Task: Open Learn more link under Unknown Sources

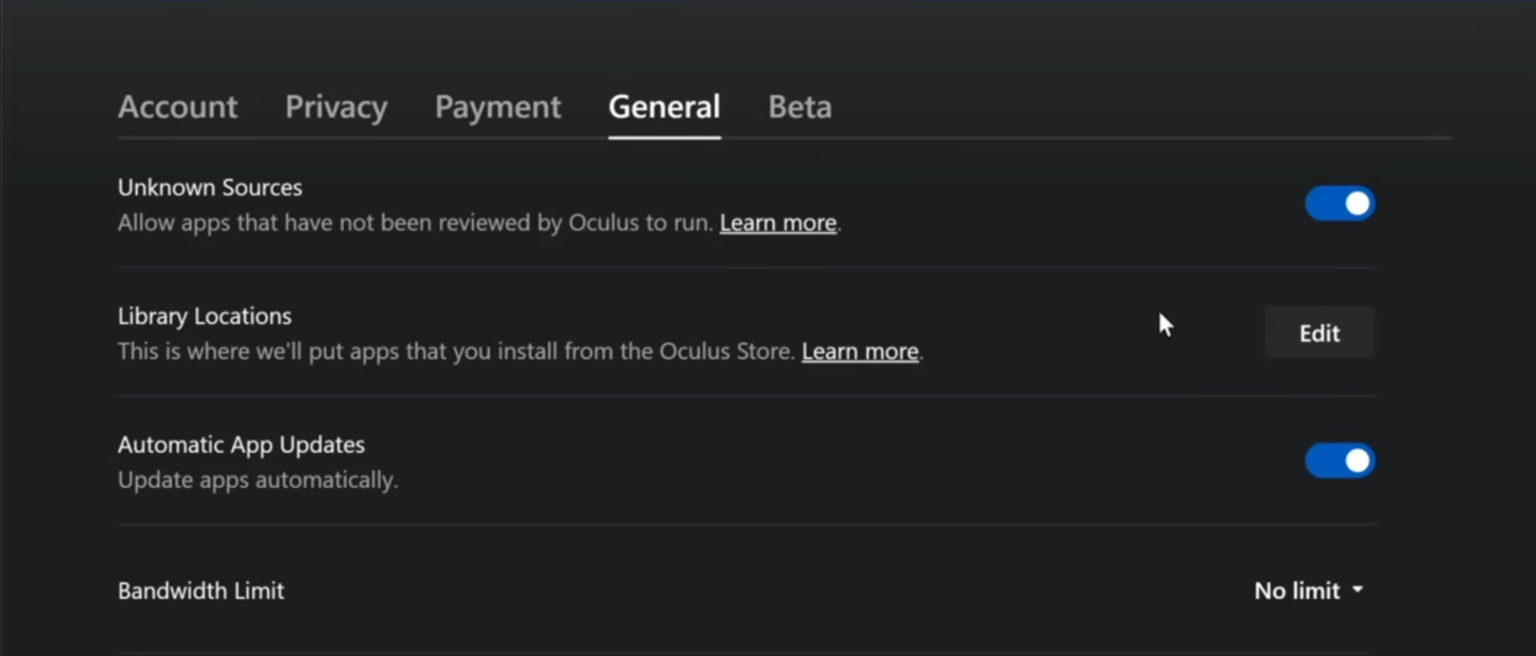Action: pyautogui.click(x=778, y=223)
